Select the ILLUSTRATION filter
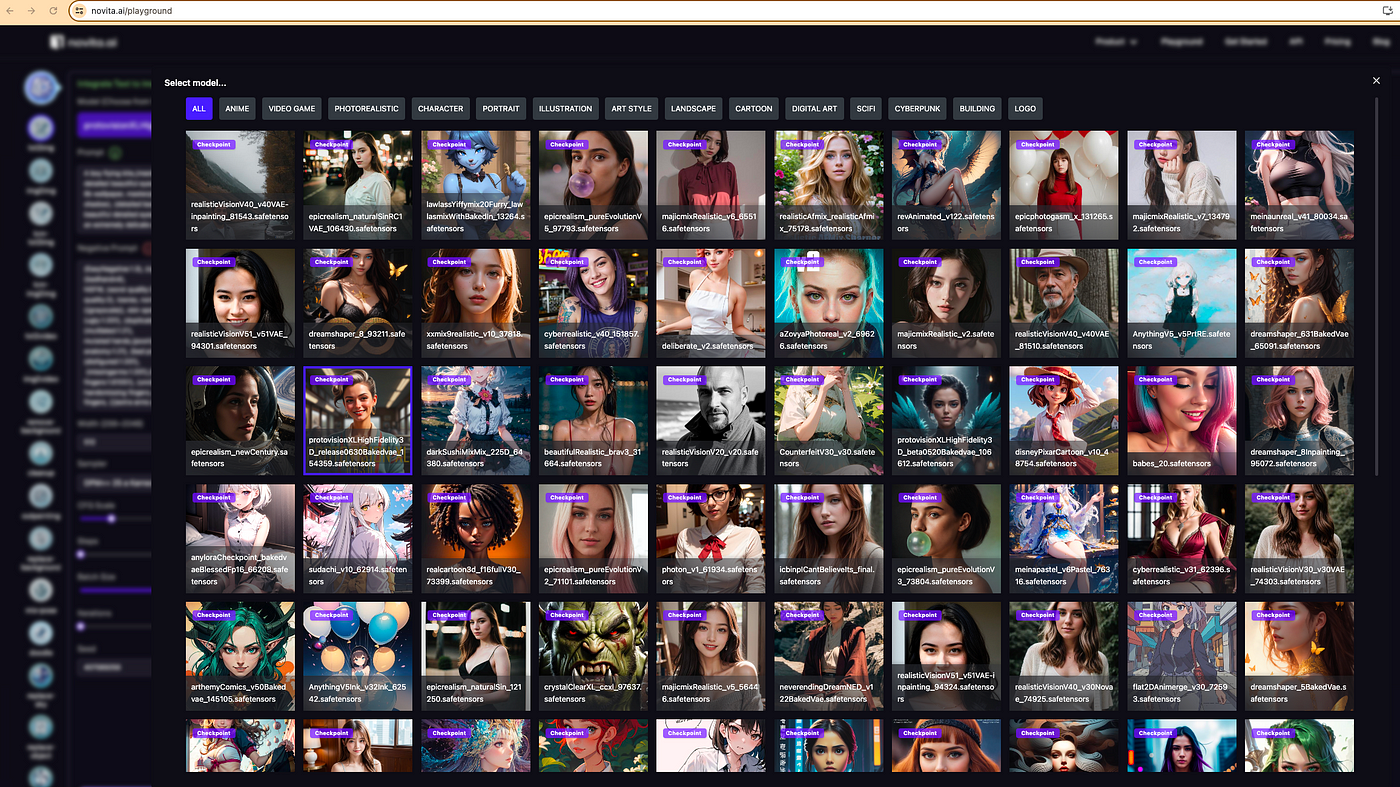 565,109
